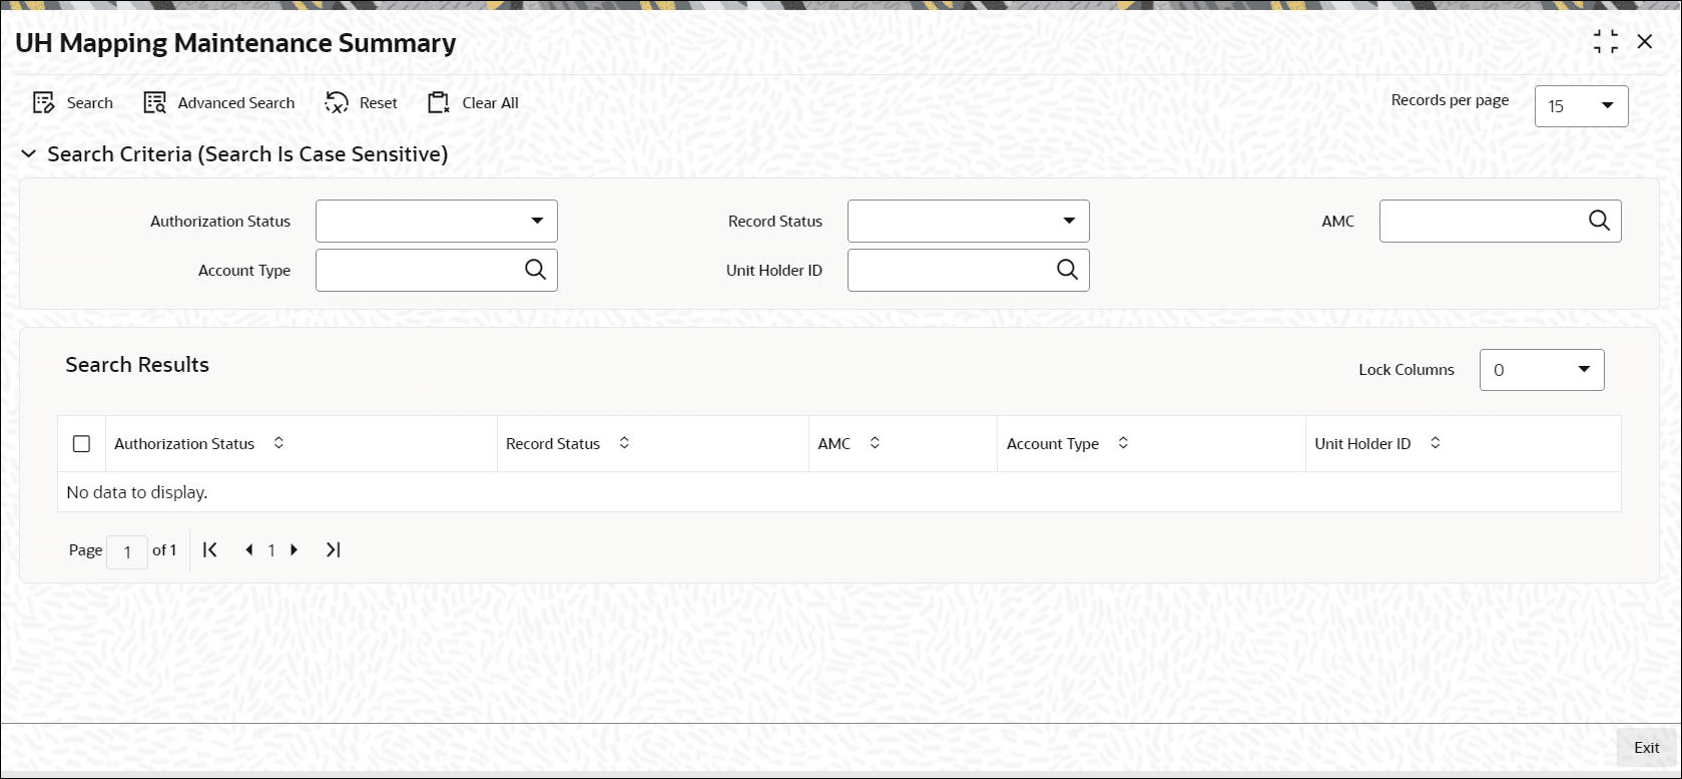Click the Authorization Status column header text
The height and width of the screenshot is (779, 1682).
click(184, 444)
